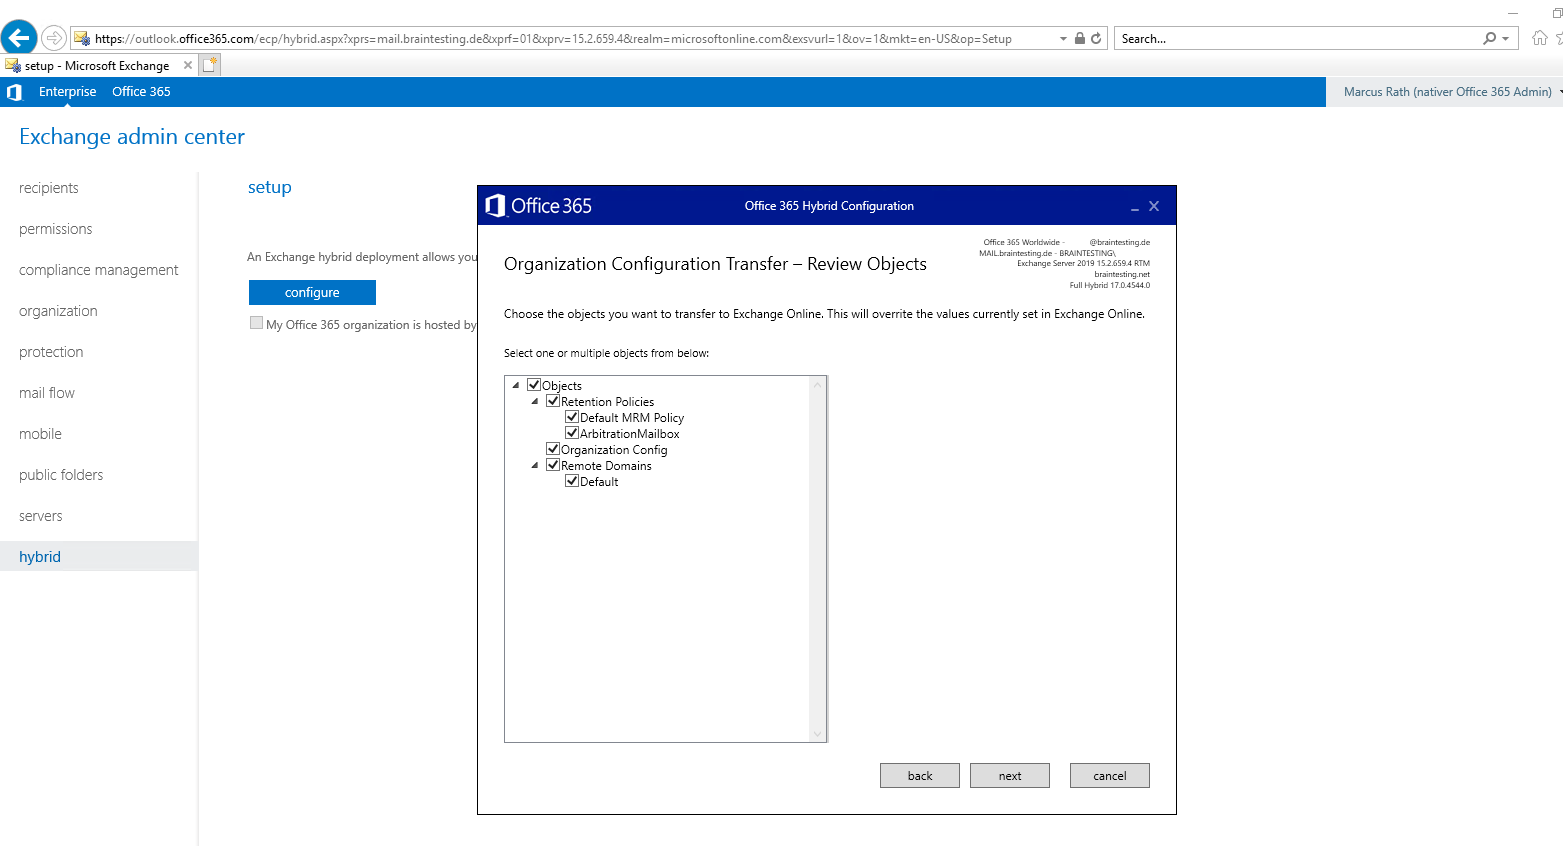This screenshot has width=1563, height=846.
Task: Select the Organization Config label
Action: point(614,450)
